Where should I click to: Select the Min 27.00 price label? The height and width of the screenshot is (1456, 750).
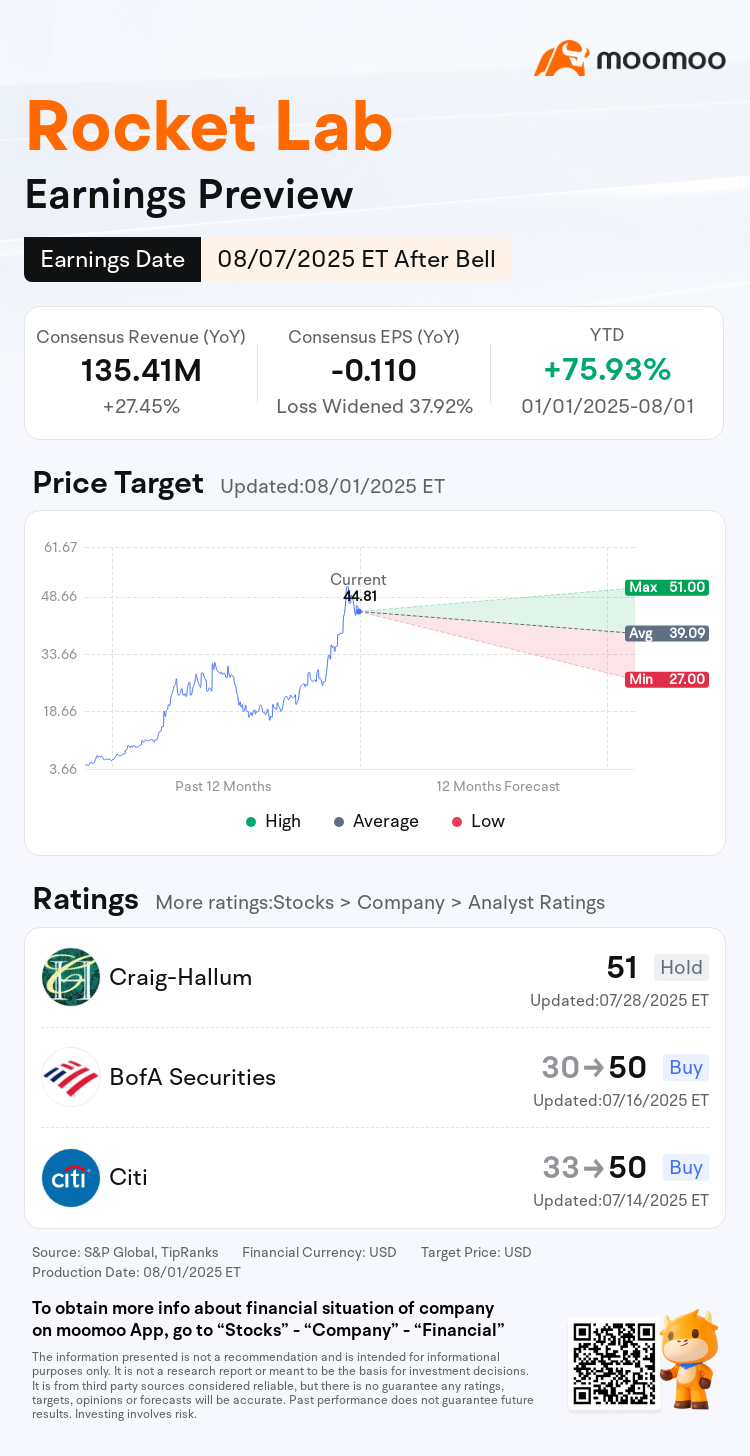point(666,679)
